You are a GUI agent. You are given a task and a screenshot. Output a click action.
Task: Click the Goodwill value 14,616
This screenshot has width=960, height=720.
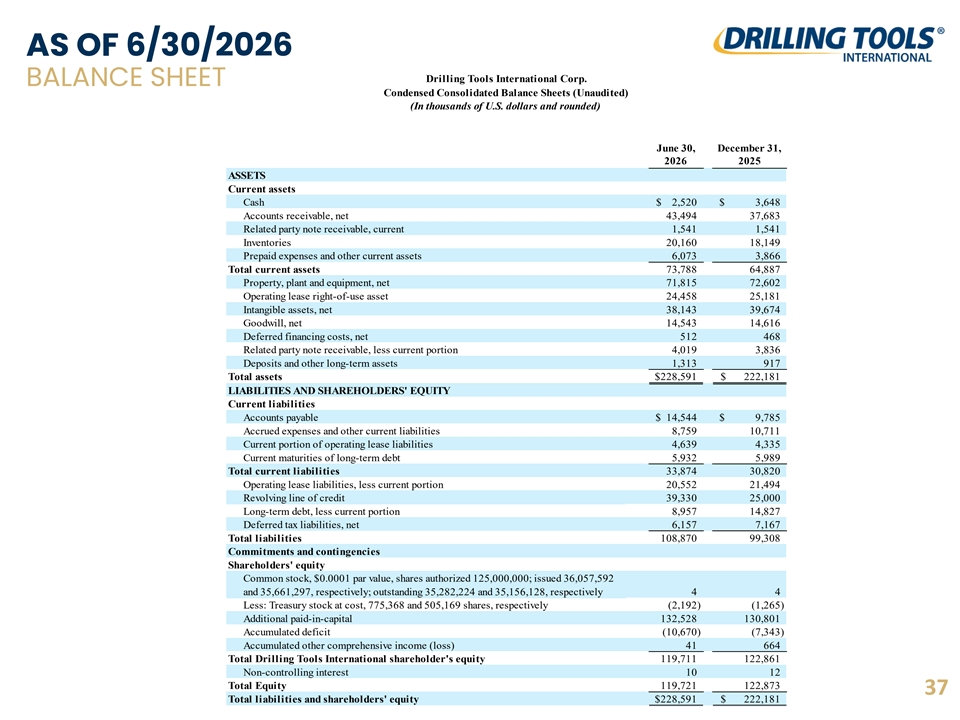[x=765, y=324]
